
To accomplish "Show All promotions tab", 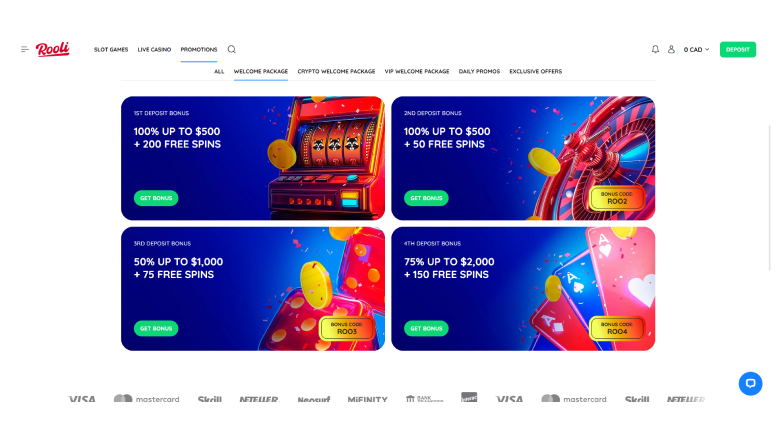I will (219, 72).
